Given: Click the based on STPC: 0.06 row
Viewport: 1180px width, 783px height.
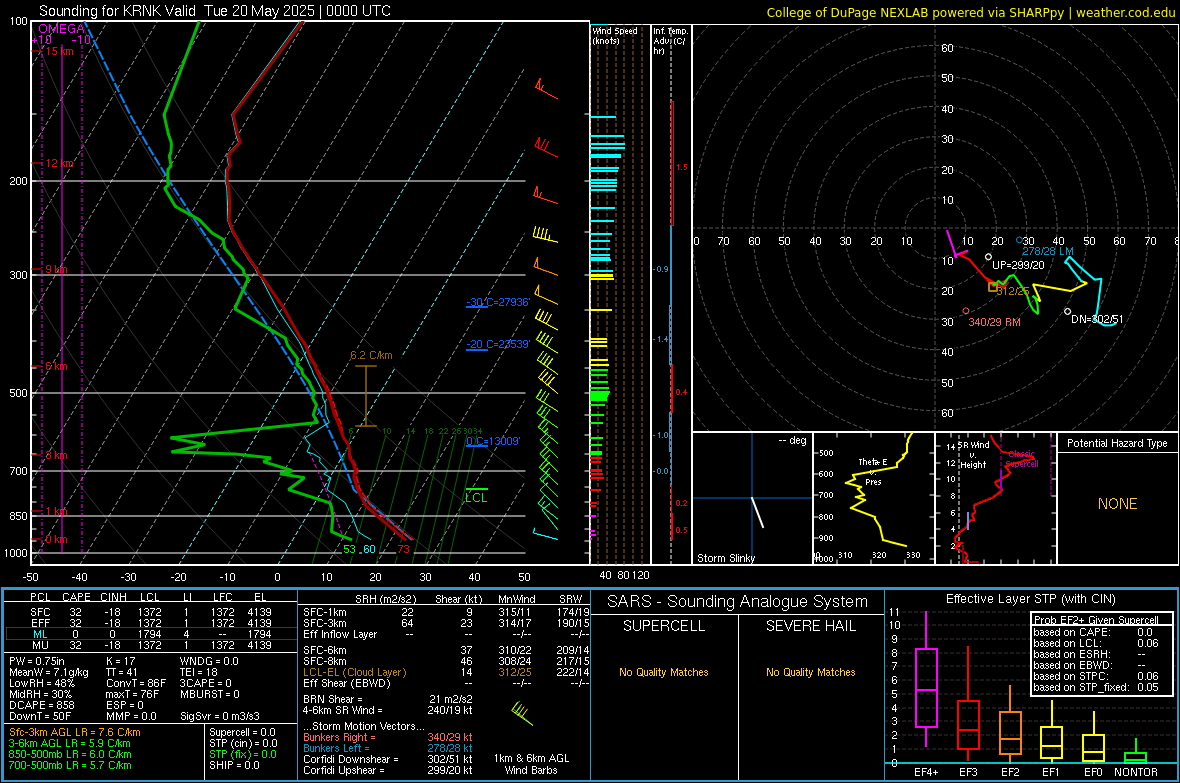Looking at the screenshot, I should (x=1096, y=676).
